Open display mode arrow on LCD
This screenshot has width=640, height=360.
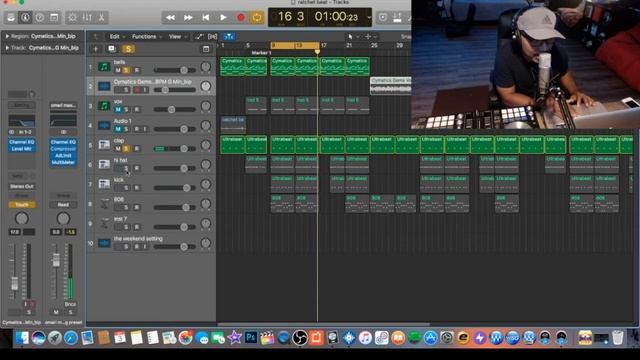coord(369,18)
